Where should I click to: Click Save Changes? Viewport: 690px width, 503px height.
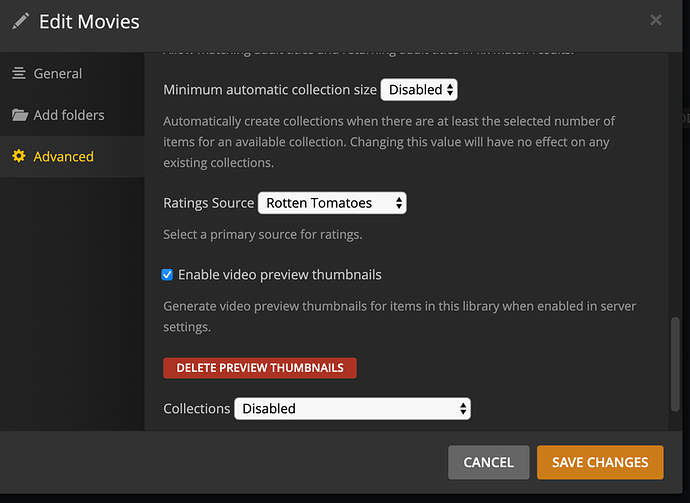click(x=600, y=462)
